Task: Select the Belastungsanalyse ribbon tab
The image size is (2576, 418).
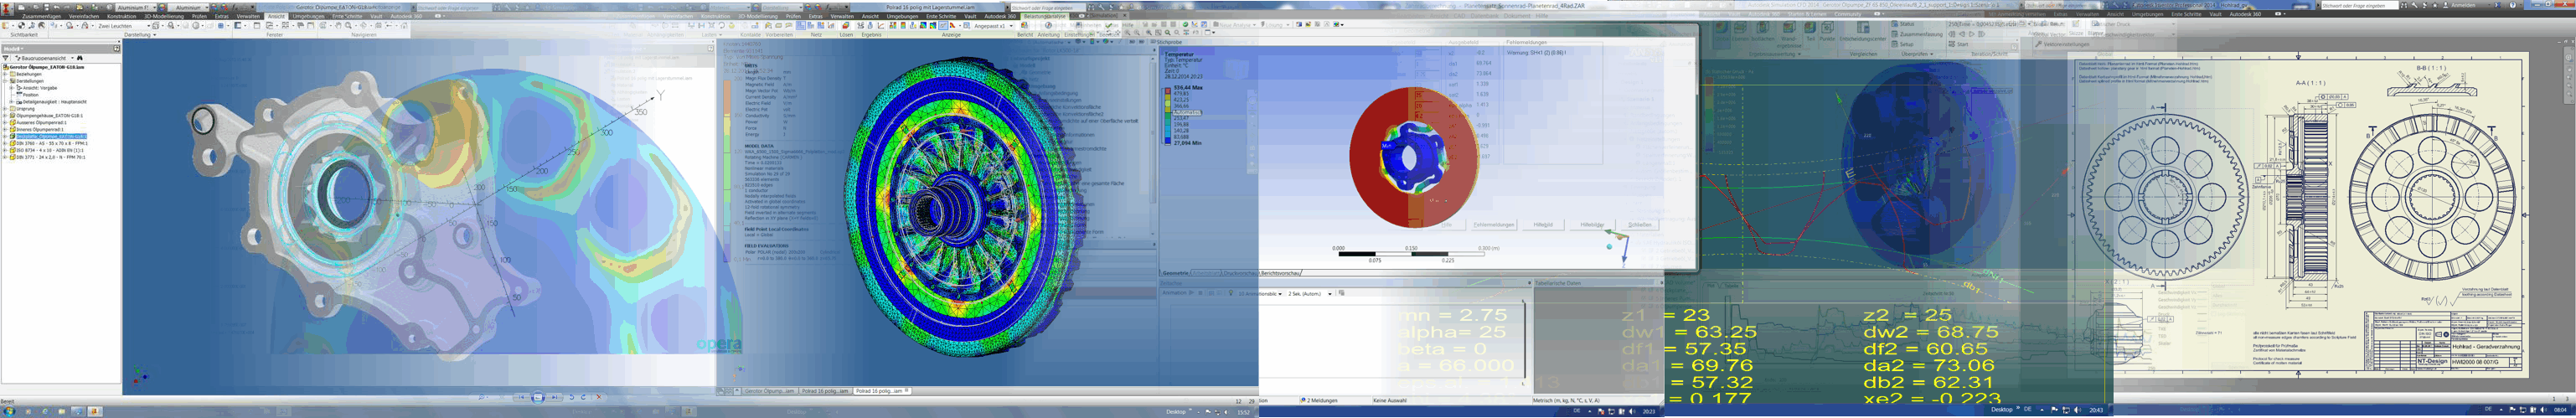Action: pyautogui.click(x=1045, y=16)
